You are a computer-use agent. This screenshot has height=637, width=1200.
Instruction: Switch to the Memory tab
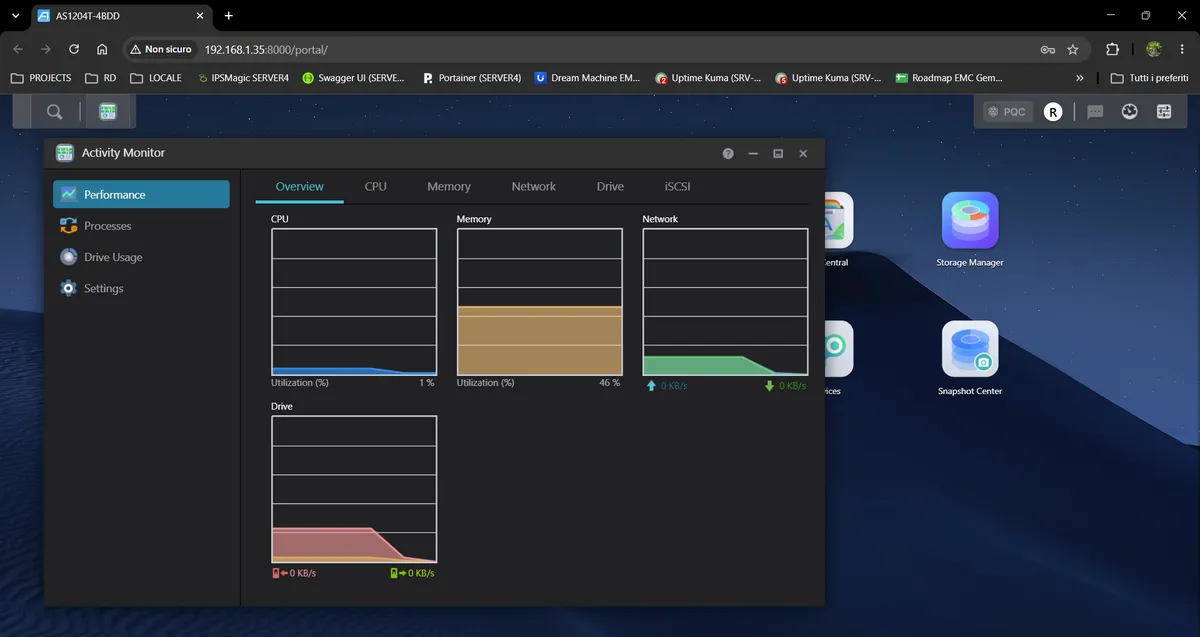[x=449, y=187]
